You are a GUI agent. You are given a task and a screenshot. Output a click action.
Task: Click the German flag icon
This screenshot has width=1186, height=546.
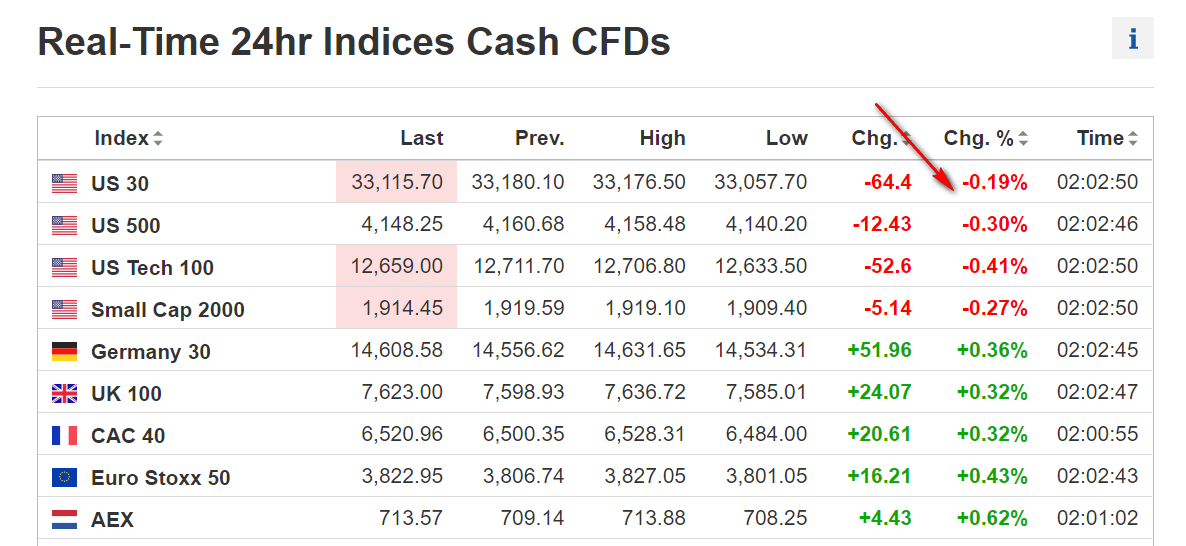point(65,351)
